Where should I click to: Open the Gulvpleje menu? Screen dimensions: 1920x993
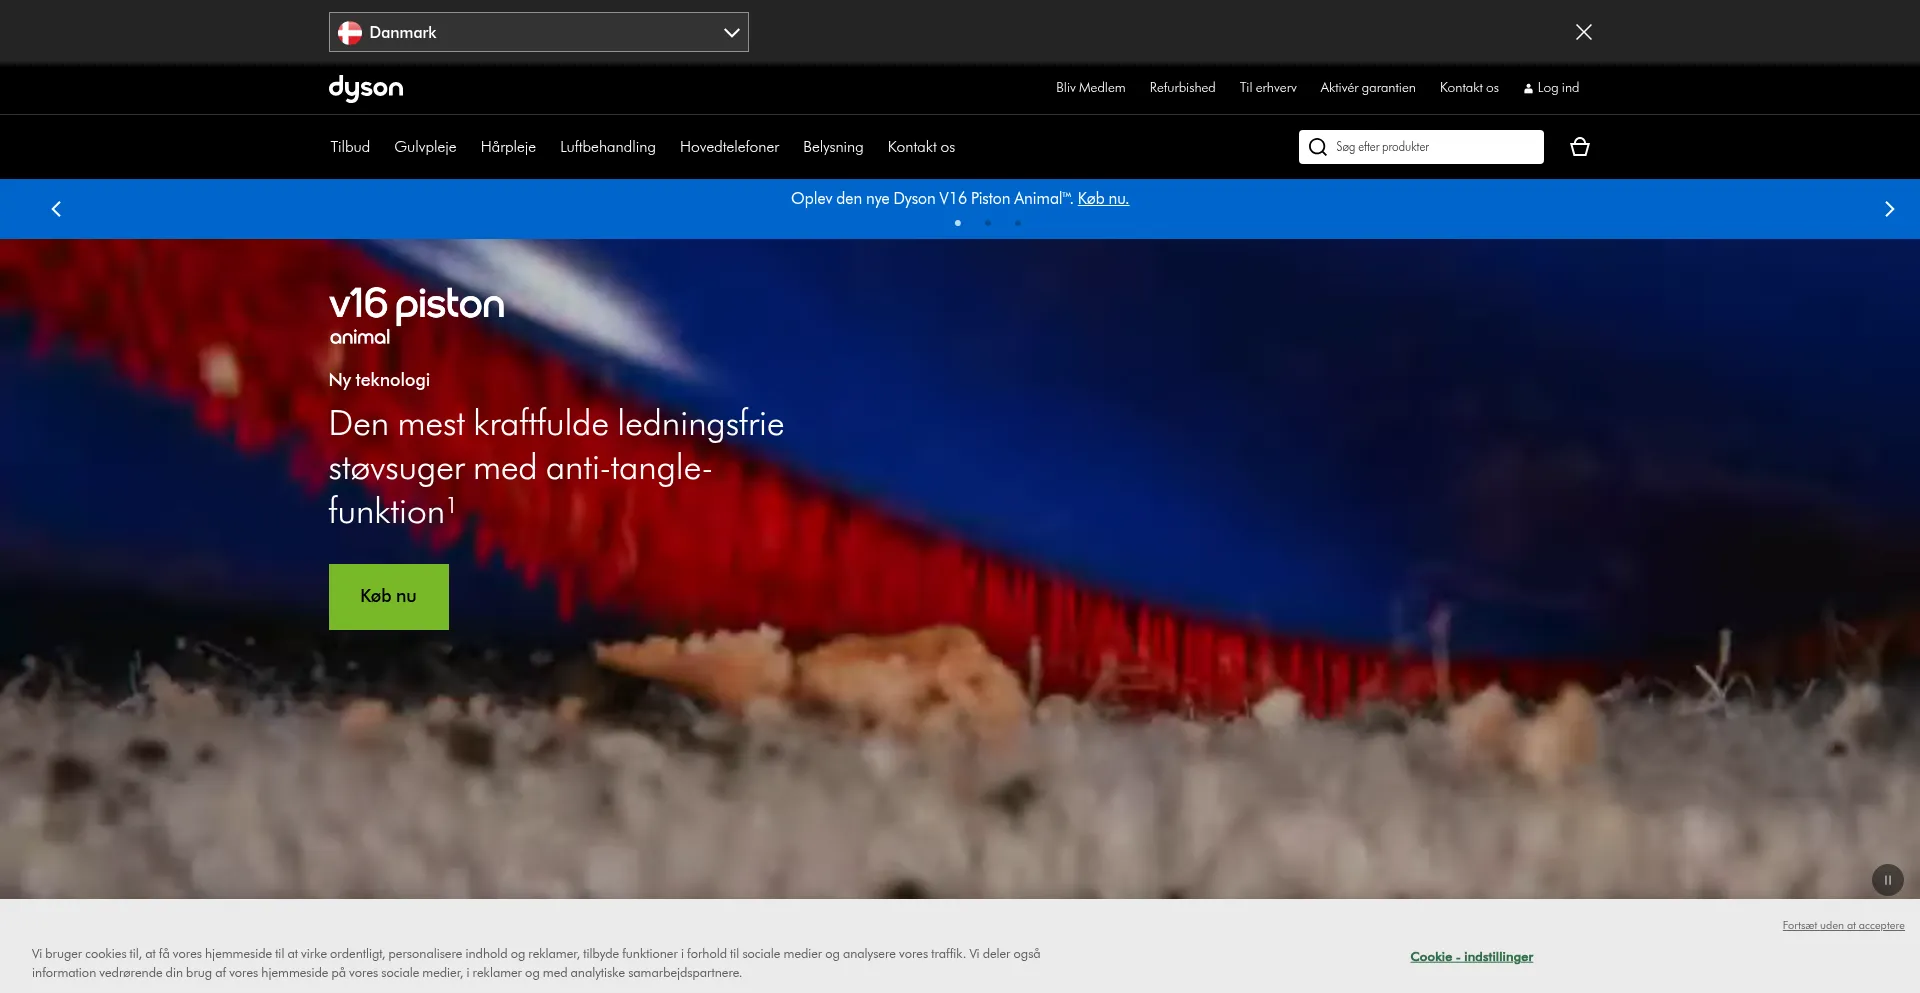pos(425,147)
